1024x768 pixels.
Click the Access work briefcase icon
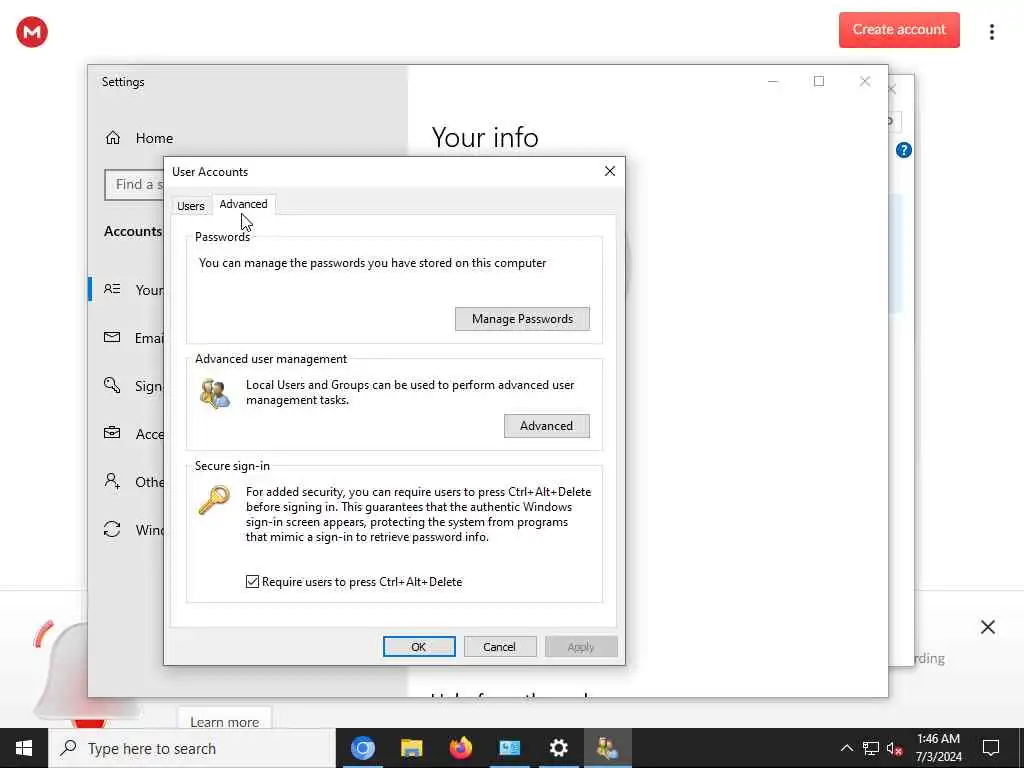tap(112, 433)
